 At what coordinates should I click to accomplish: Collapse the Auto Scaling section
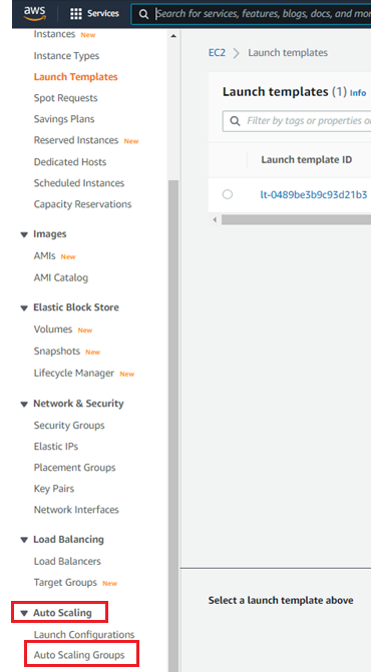coord(24,613)
